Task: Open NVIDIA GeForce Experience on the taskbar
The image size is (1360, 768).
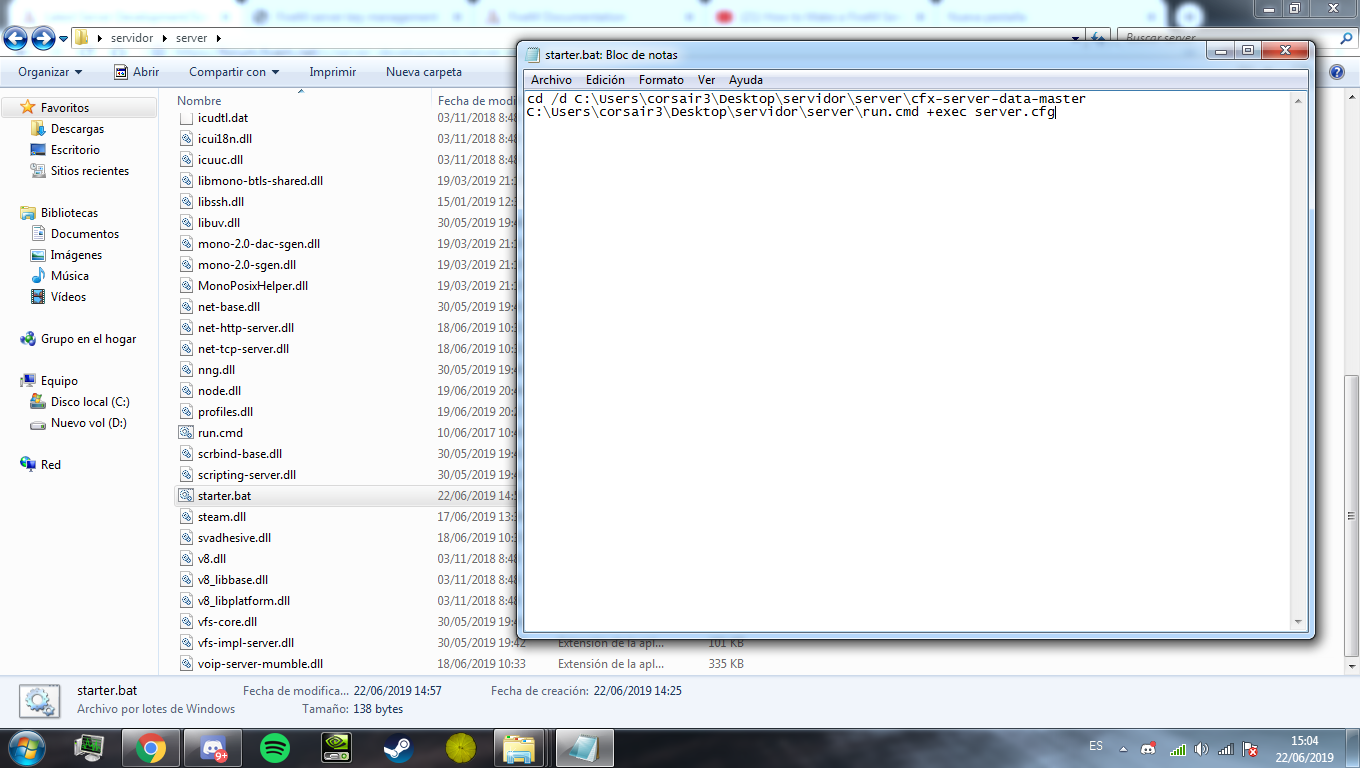Action: [x=337, y=748]
